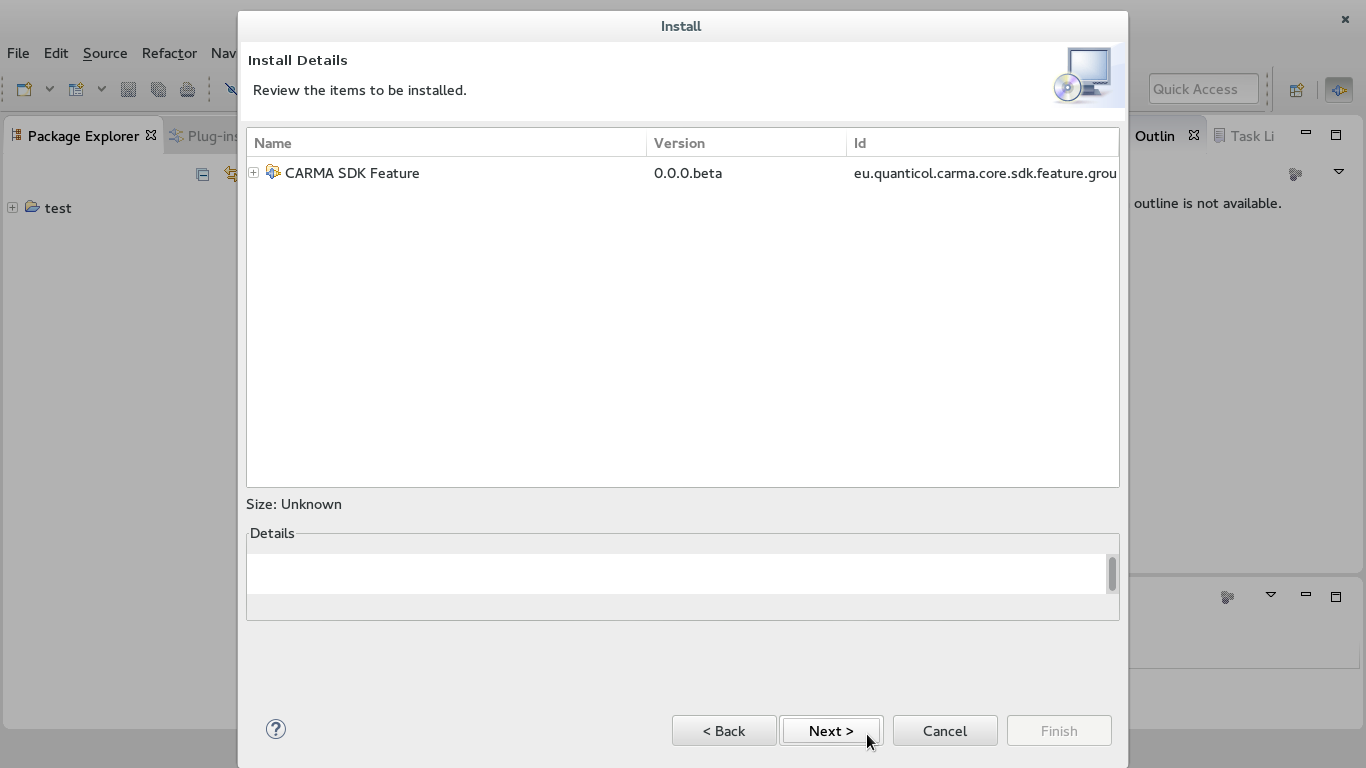Image resolution: width=1366 pixels, height=768 pixels.
Task: Sort by the Name column header
Action: click(447, 143)
